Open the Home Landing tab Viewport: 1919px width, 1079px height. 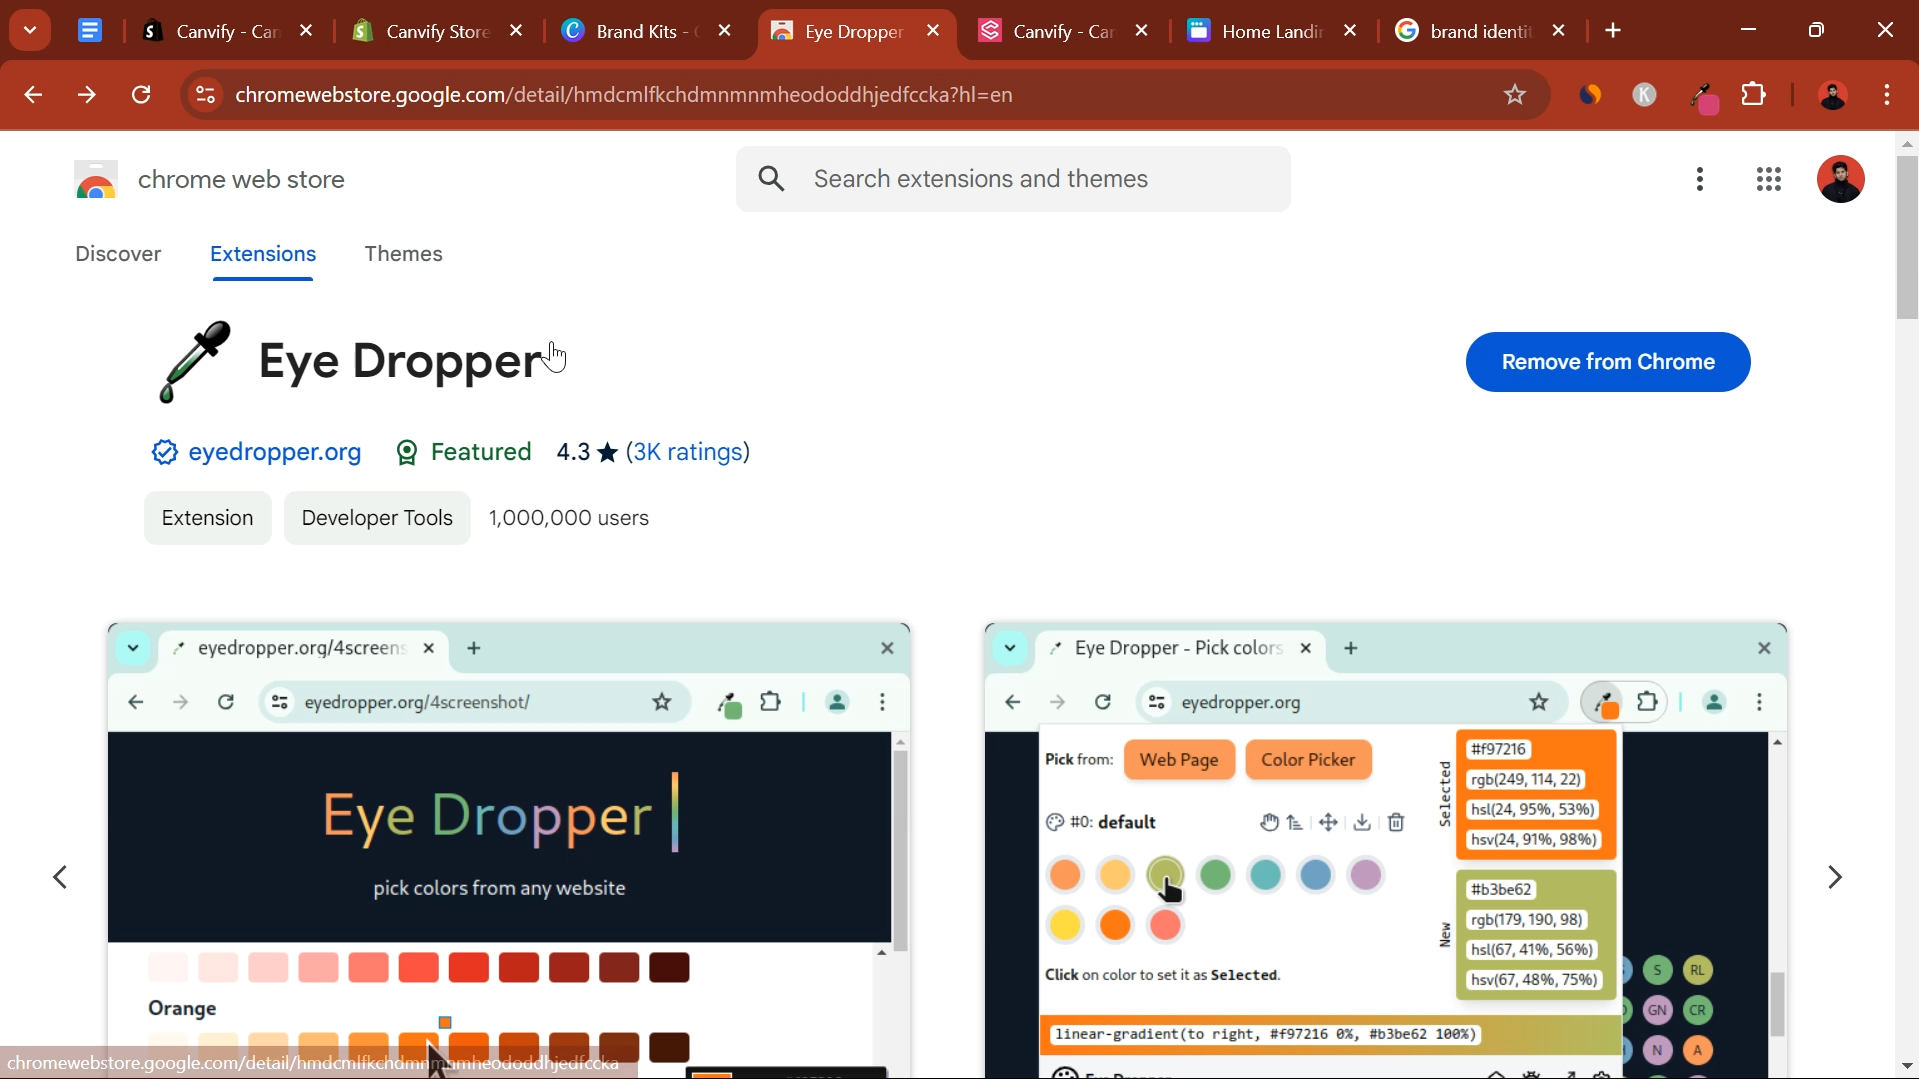(x=1272, y=31)
